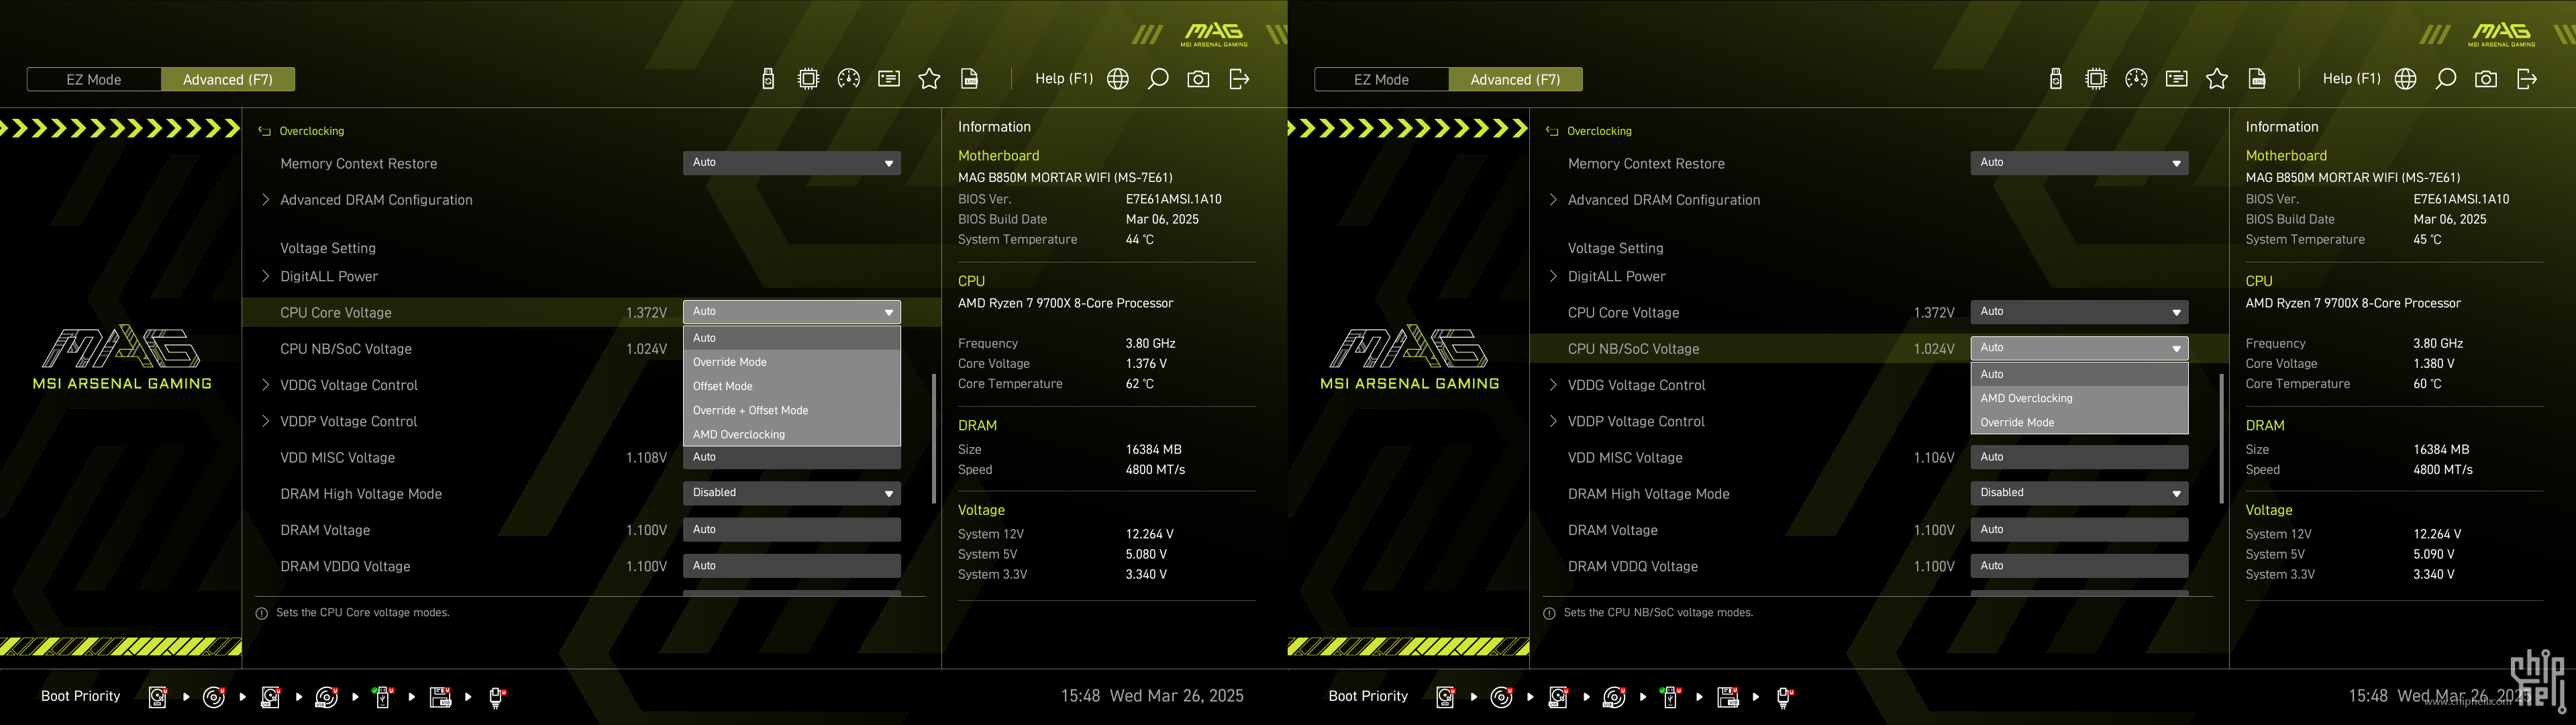This screenshot has height=725, width=2576.
Task: Select USB floppy boot device, right Boot Priority
Action: pyautogui.click(x=1728, y=697)
